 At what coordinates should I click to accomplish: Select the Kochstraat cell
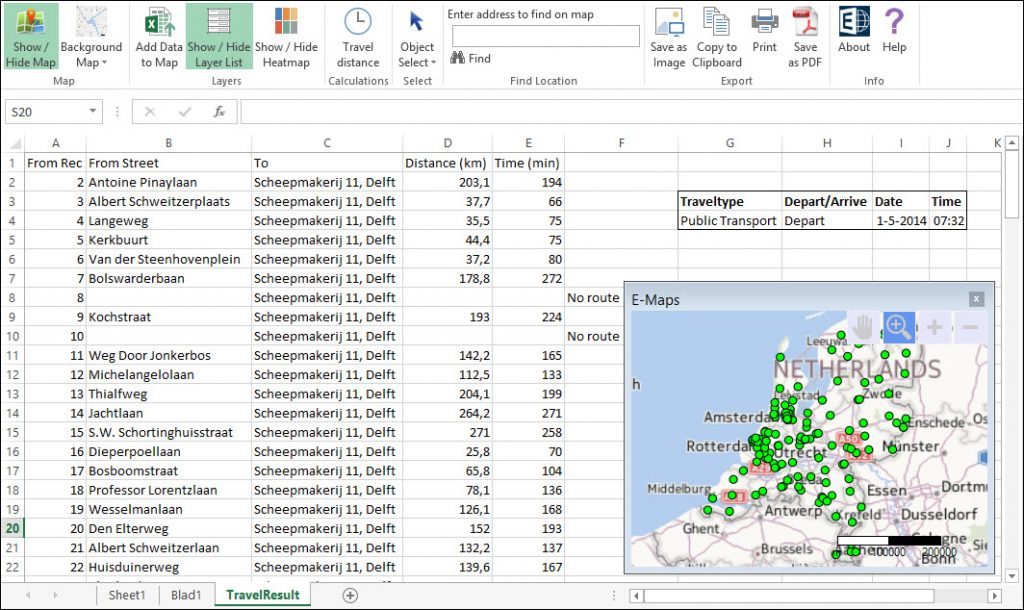click(168, 317)
